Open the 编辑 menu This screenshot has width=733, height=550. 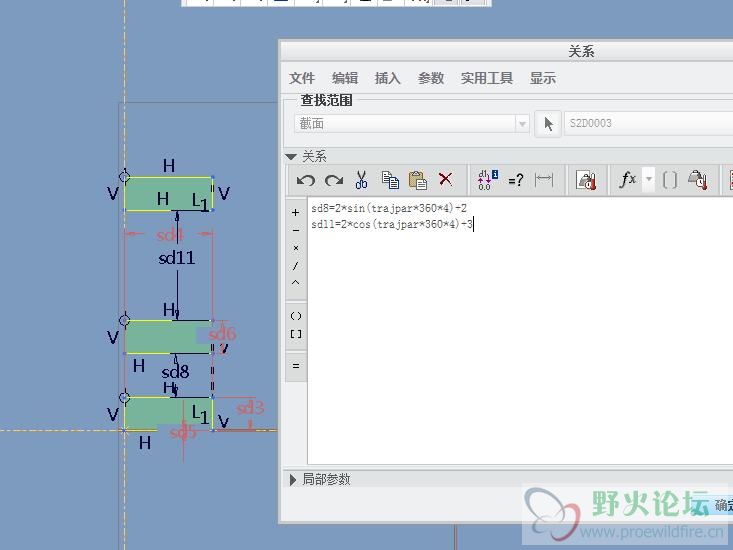(x=345, y=78)
